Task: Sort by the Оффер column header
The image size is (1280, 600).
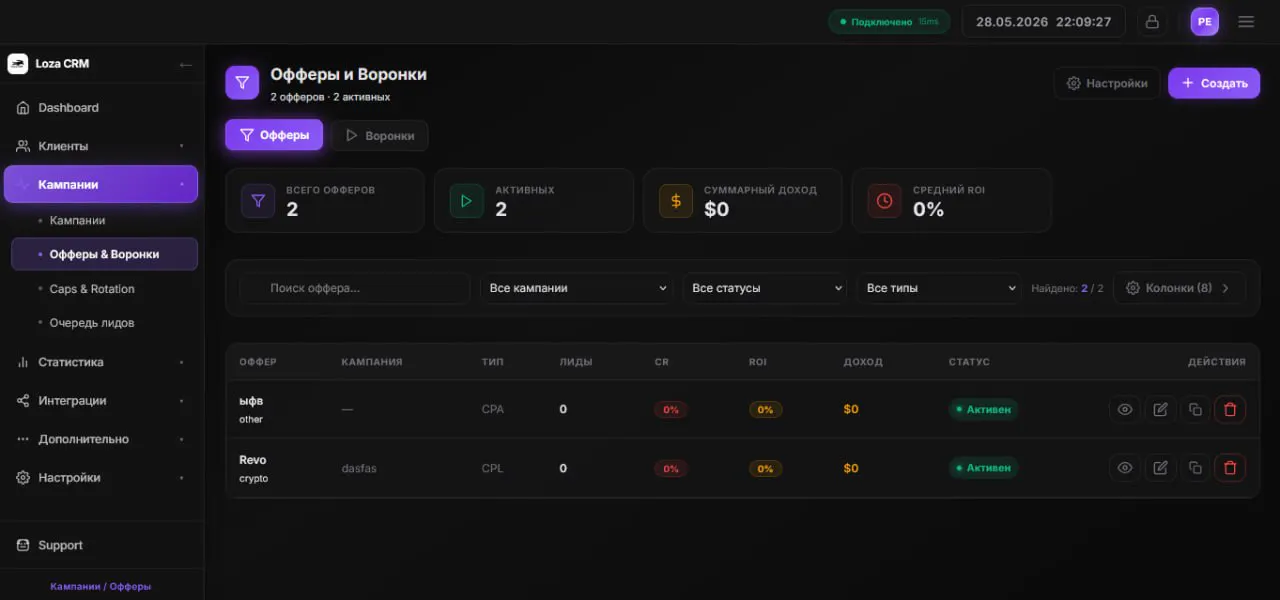Action: (x=258, y=362)
